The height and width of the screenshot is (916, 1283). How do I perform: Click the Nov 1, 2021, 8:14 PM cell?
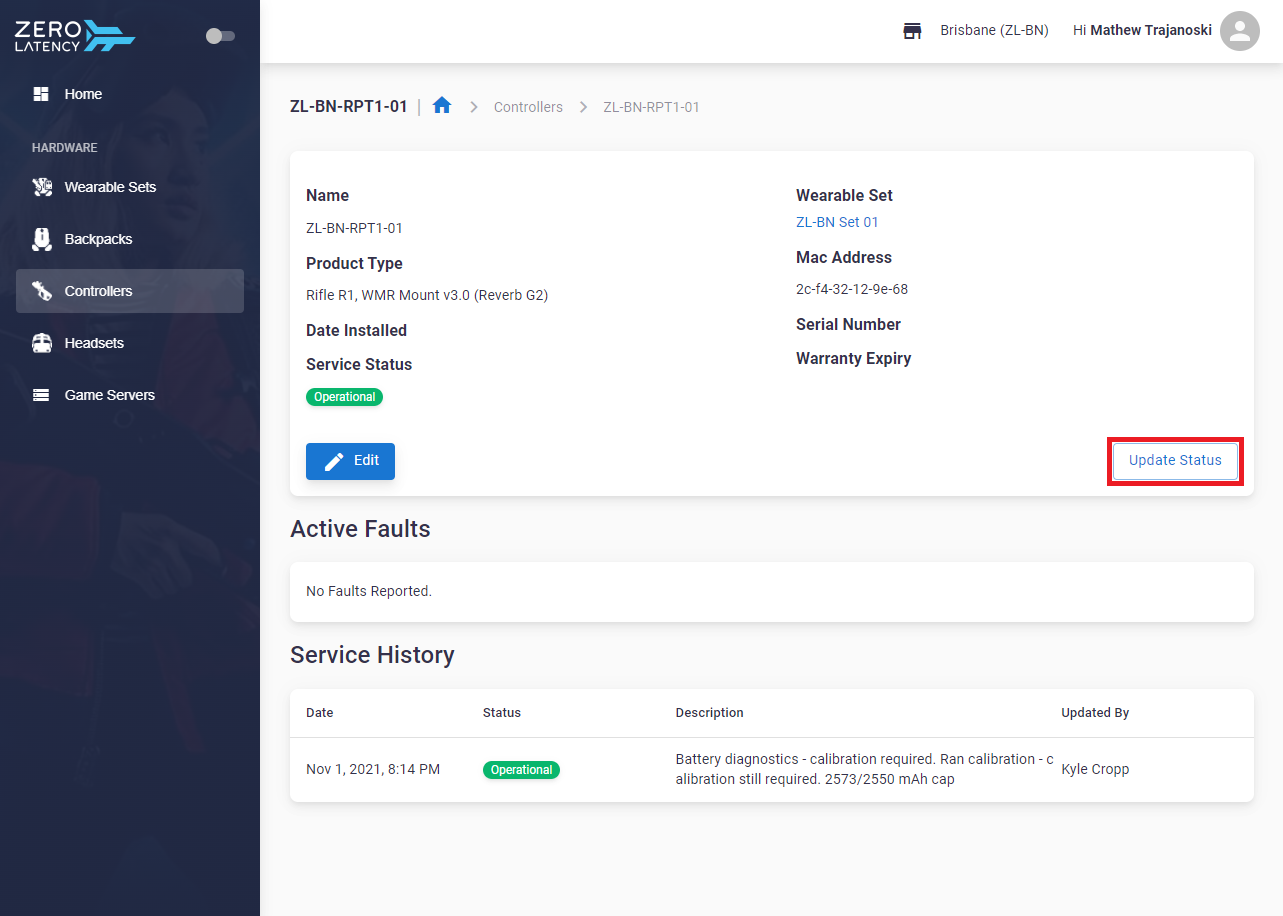point(373,770)
